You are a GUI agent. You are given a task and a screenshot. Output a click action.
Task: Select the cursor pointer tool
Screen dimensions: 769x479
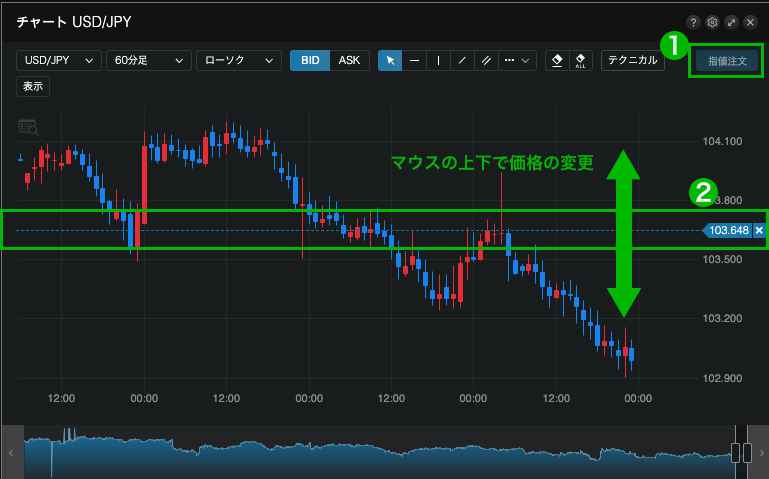click(x=391, y=61)
